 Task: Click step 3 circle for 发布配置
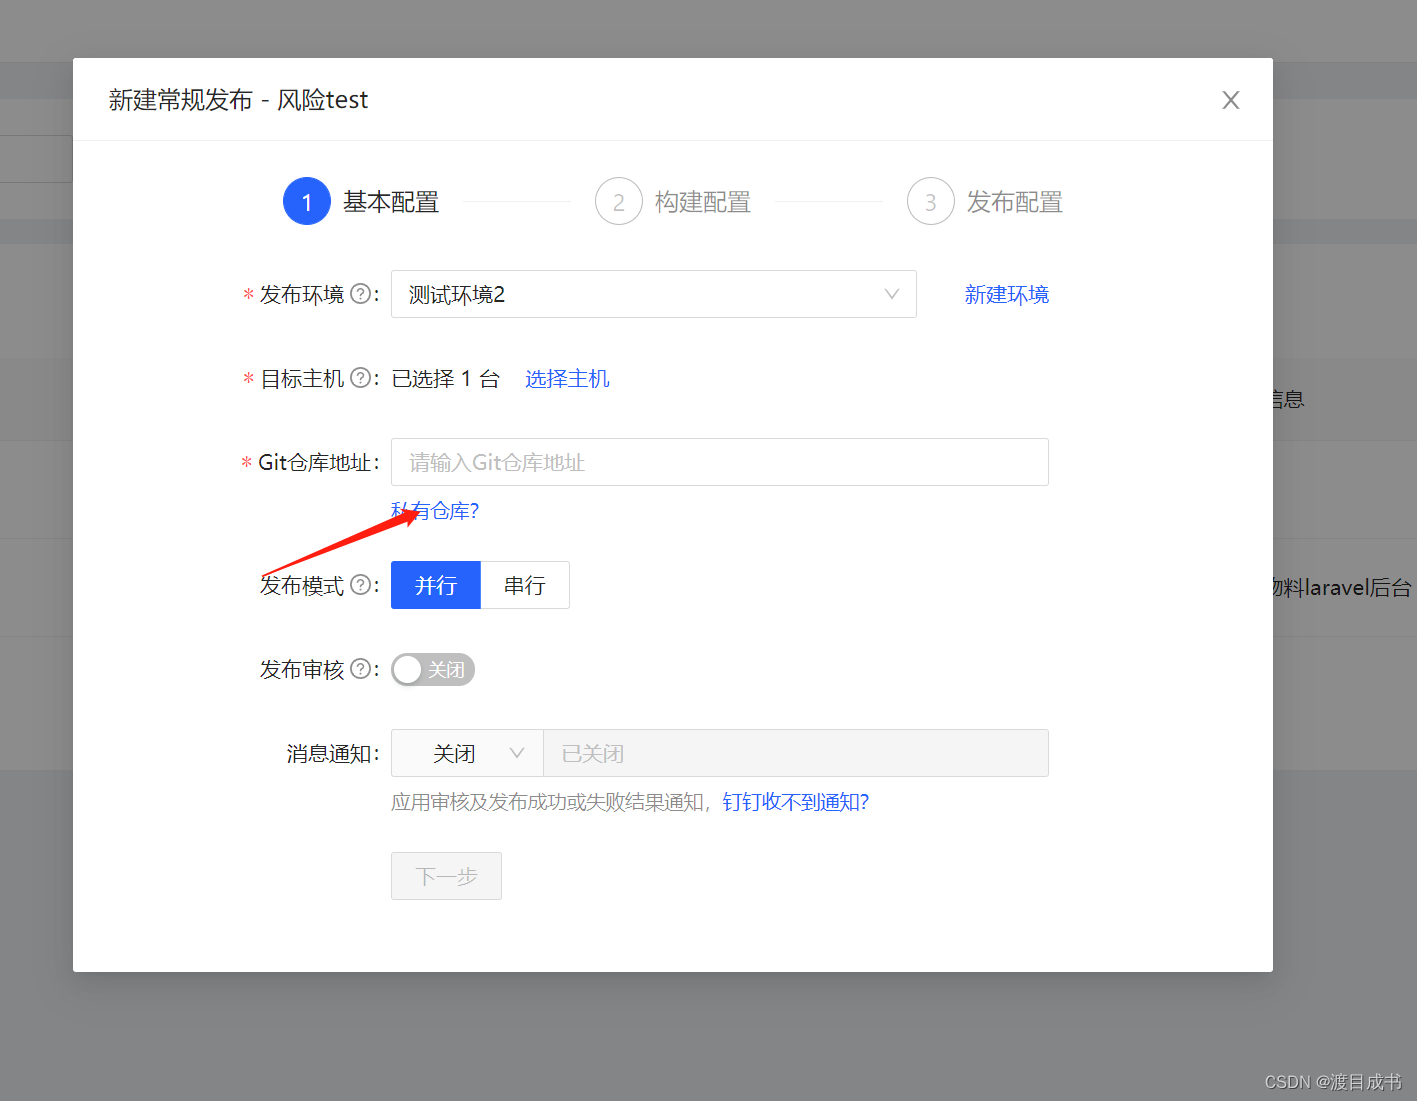930,201
